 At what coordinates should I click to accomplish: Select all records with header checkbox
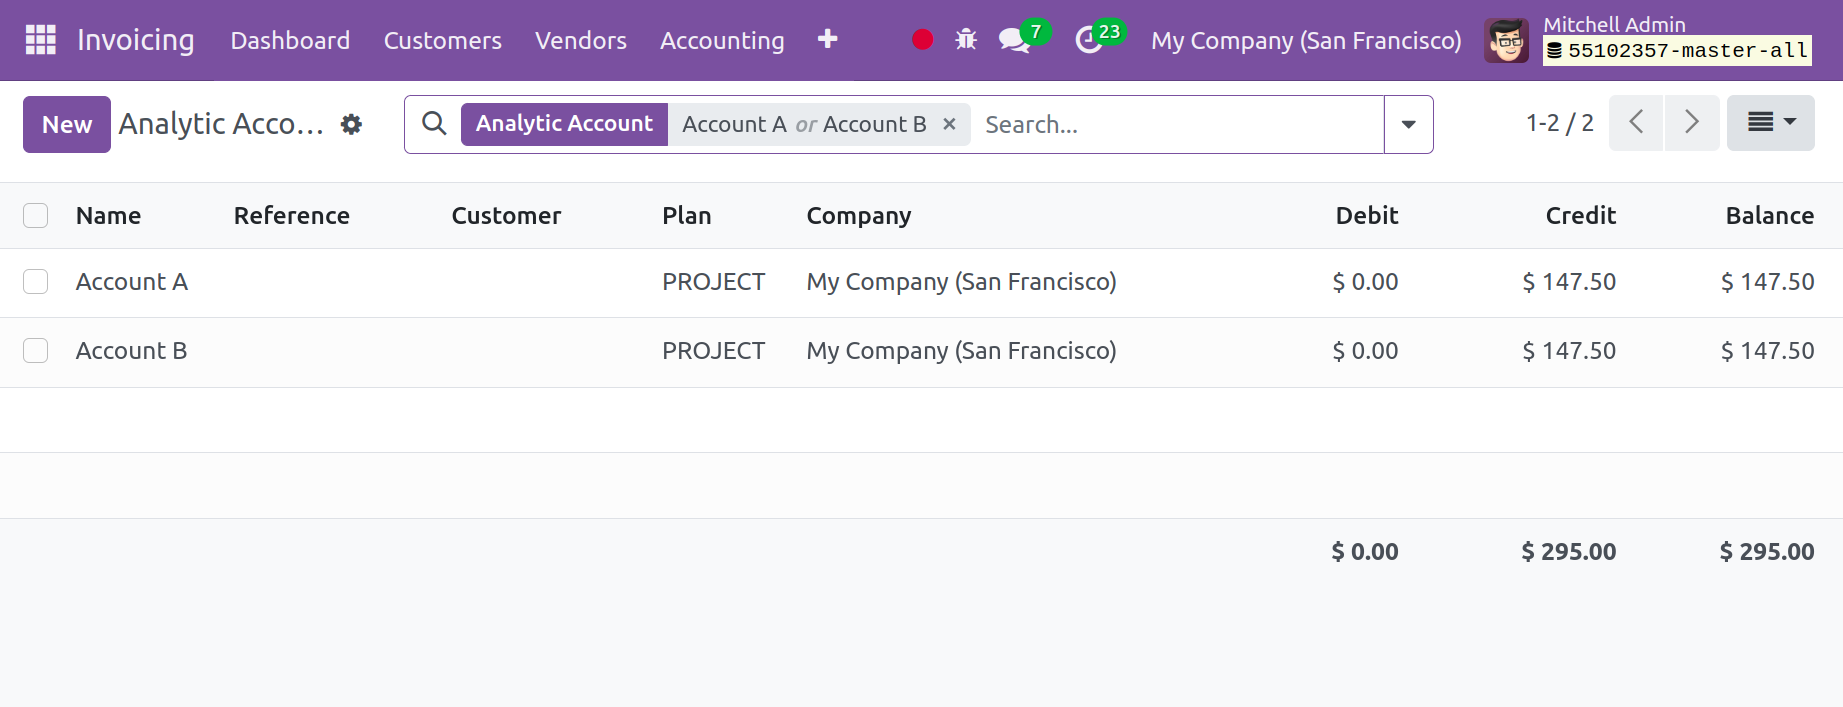[36, 215]
